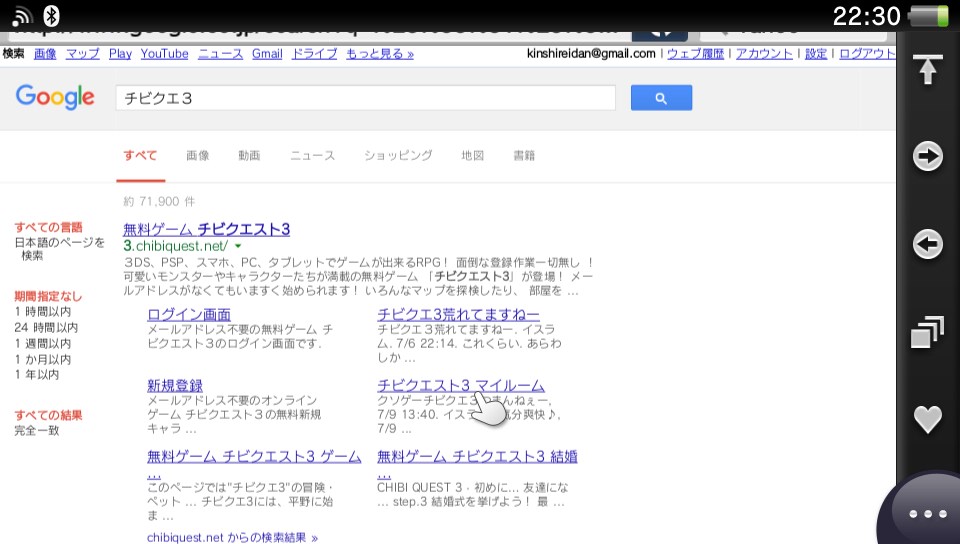Open ニュース link in top Google bar
Image resolution: width=960 pixels, height=544 pixels.
[x=220, y=54]
